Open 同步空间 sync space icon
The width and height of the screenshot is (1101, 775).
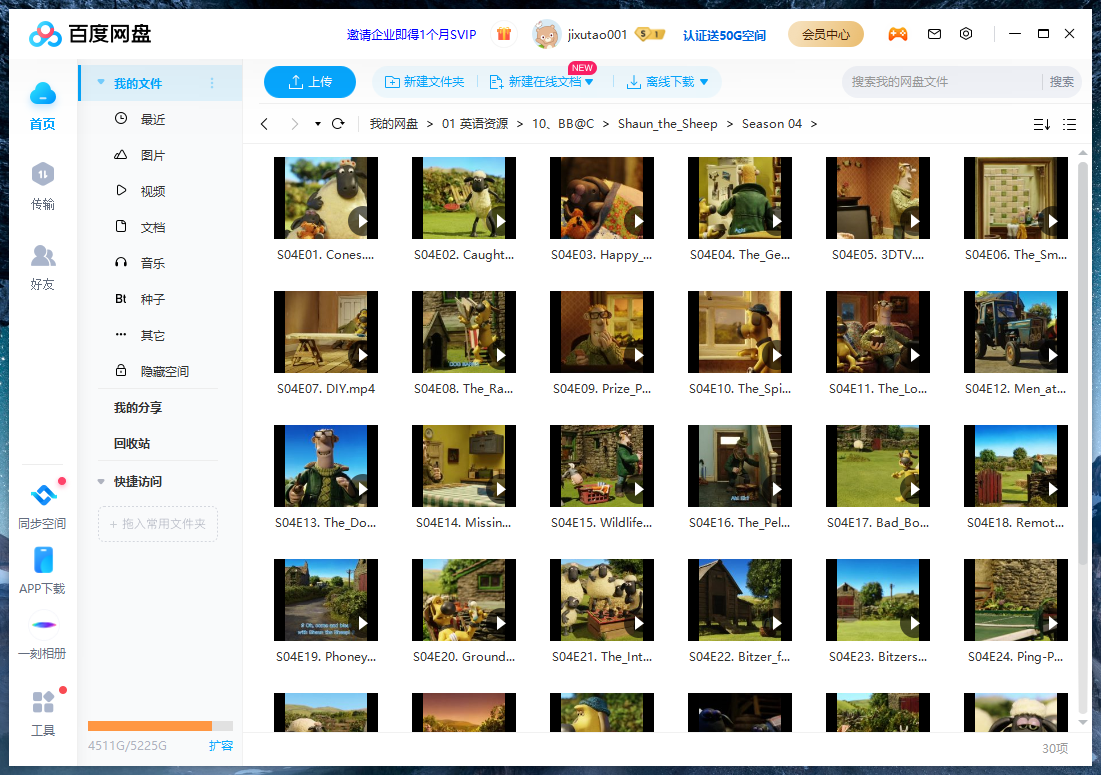point(44,495)
